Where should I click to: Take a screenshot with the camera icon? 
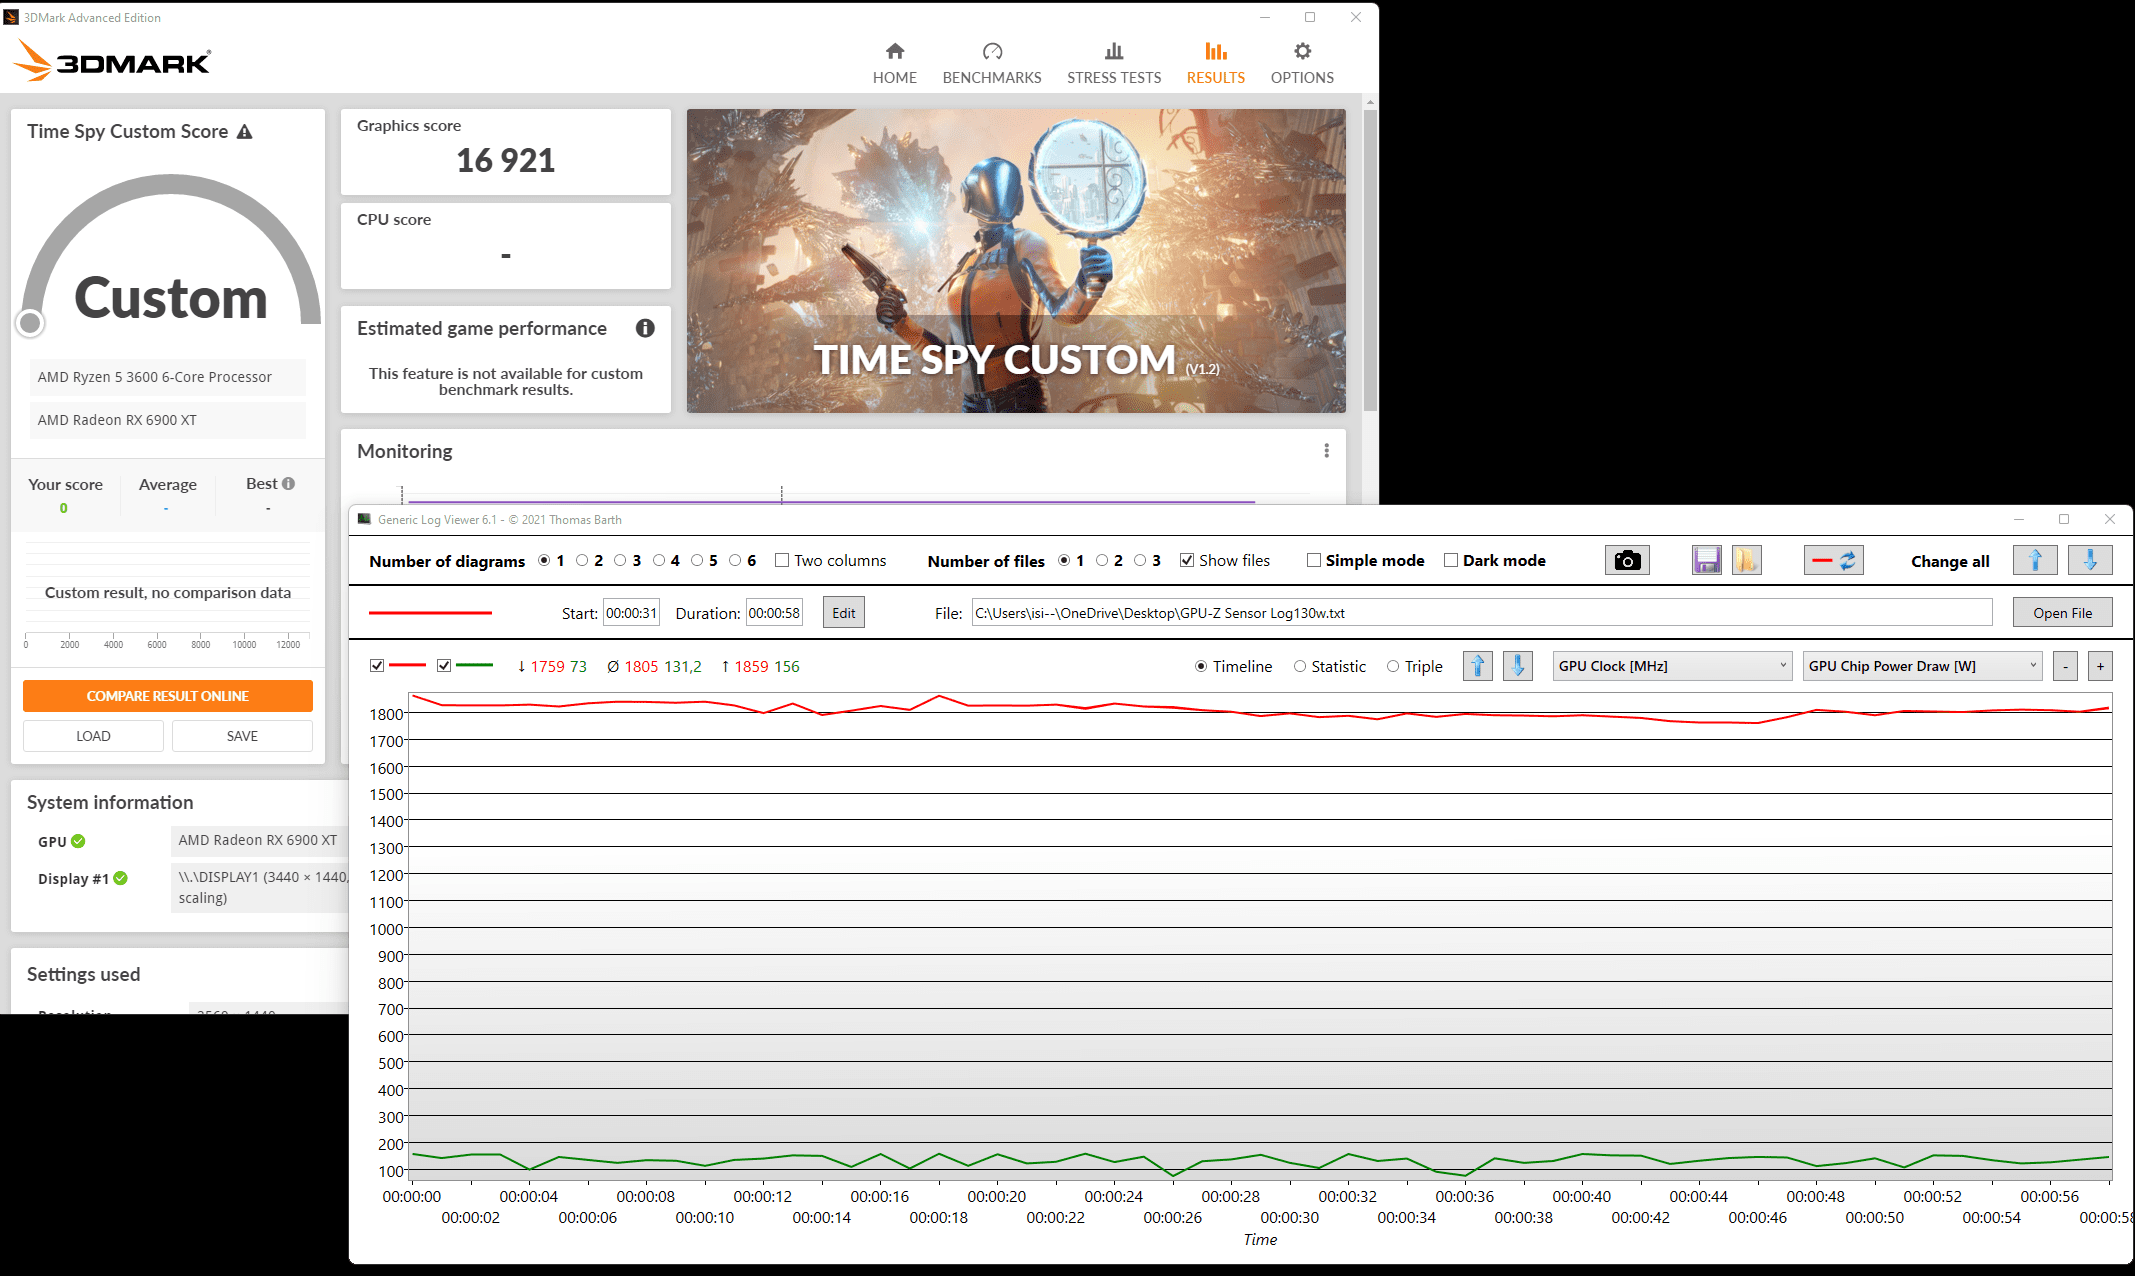[x=1627, y=560]
